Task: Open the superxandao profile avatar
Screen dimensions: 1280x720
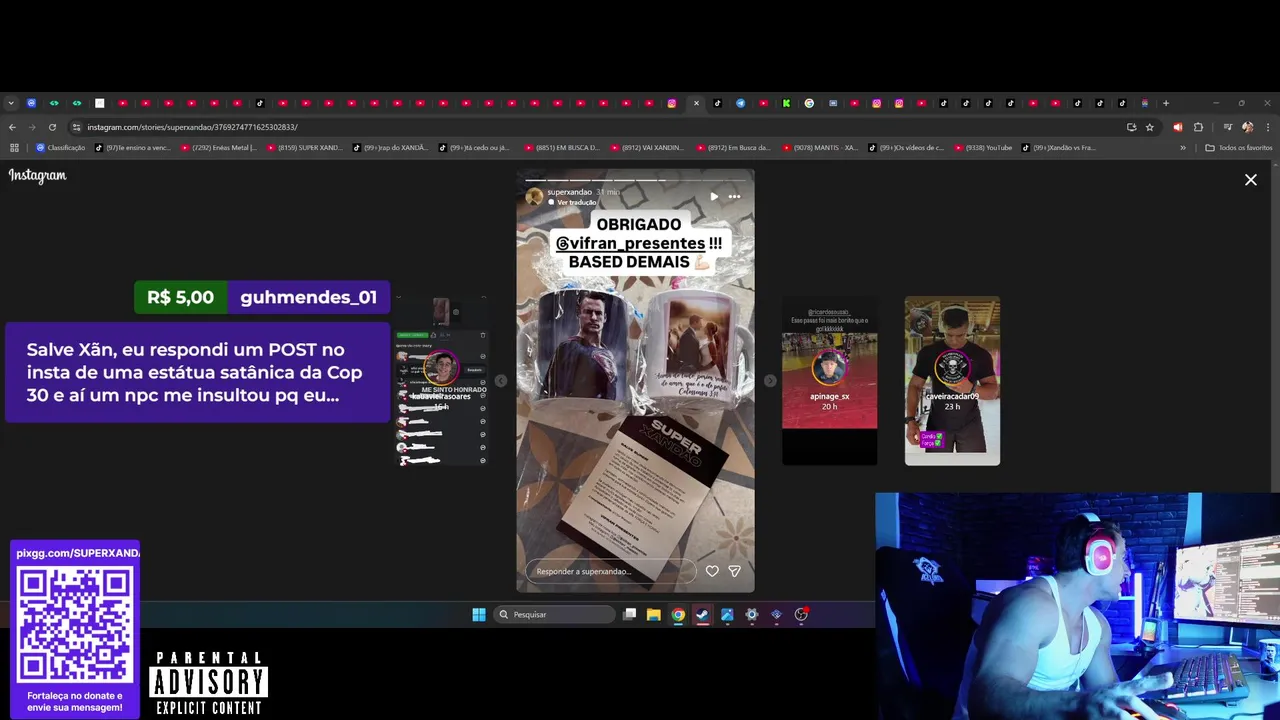Action: click(535, 196)
